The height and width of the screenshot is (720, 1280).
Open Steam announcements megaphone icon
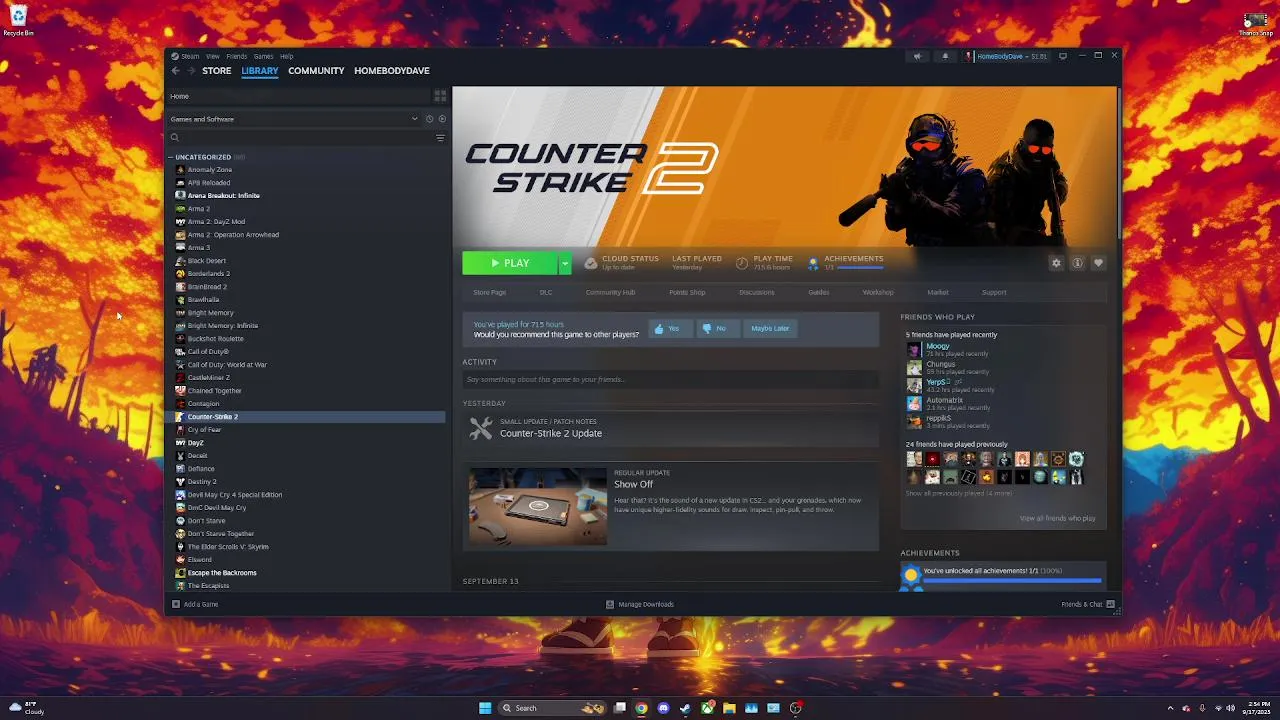(917, 56)
